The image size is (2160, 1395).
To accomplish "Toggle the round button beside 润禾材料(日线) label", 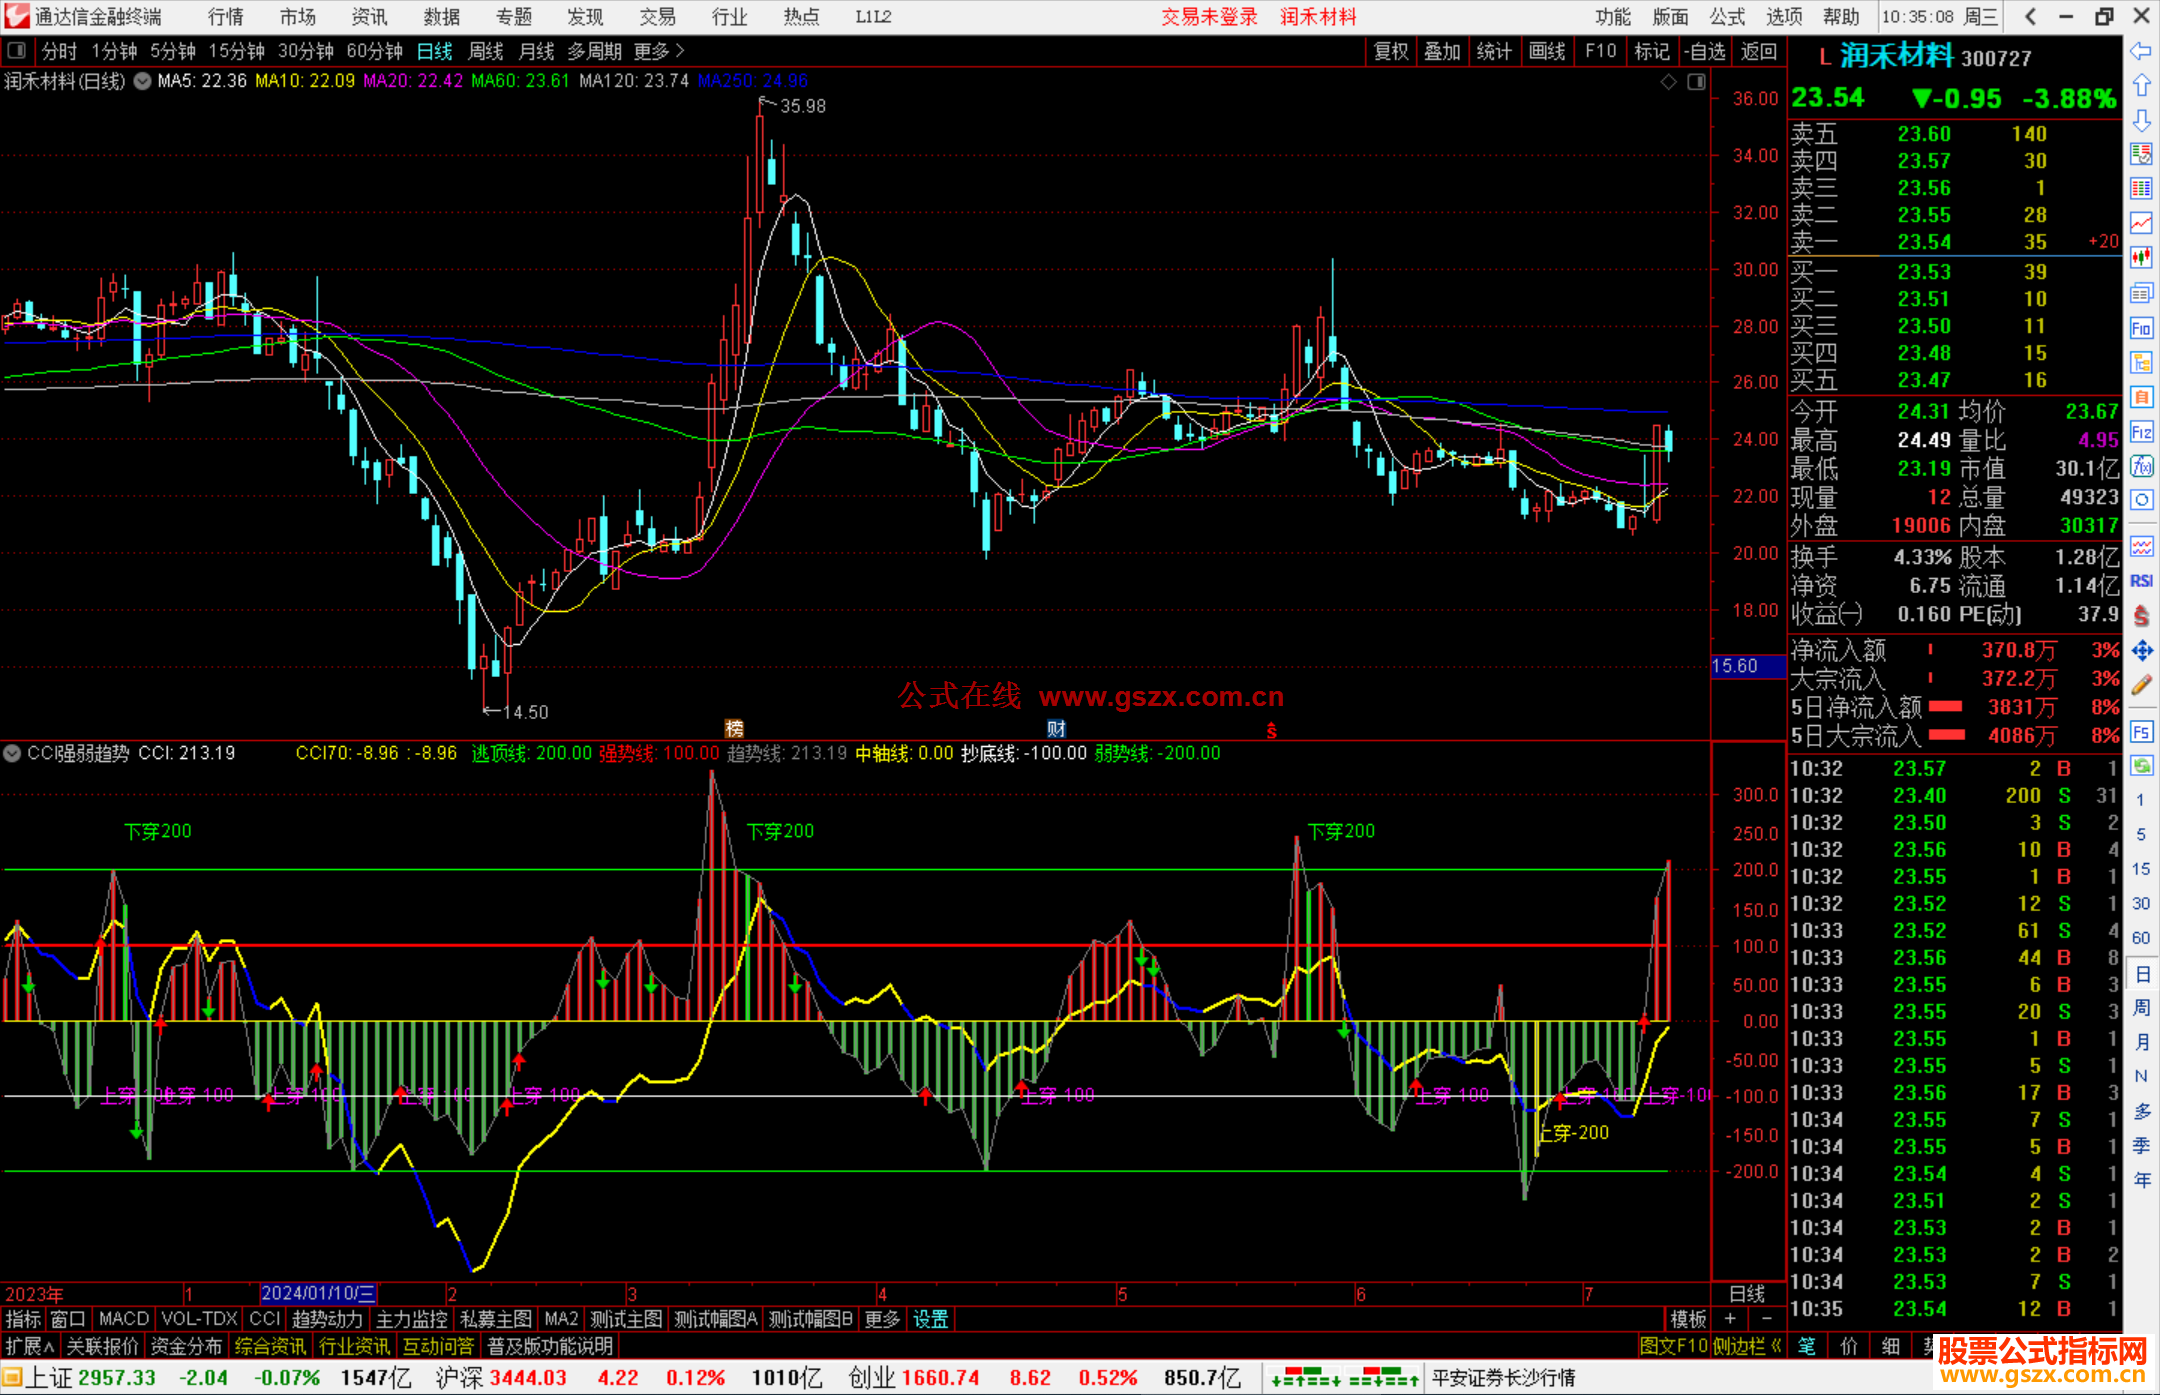I will pyautogui.click(x=142, y=81).
